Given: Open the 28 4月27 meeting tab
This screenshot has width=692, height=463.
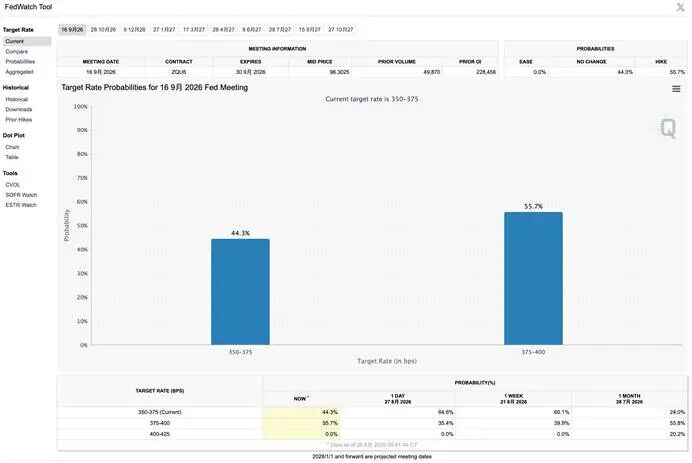Looking at the screenshot, I should click(223, 30).
